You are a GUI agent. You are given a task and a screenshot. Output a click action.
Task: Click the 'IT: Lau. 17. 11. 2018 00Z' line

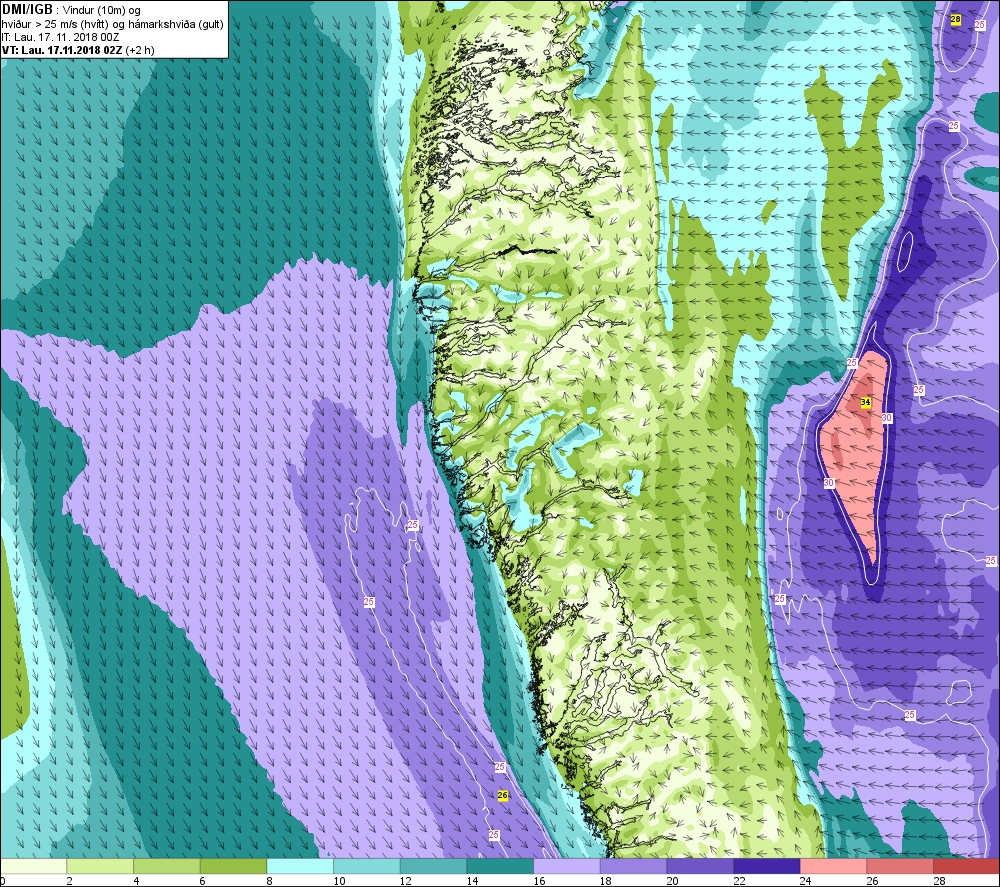(x=61, y=37)
